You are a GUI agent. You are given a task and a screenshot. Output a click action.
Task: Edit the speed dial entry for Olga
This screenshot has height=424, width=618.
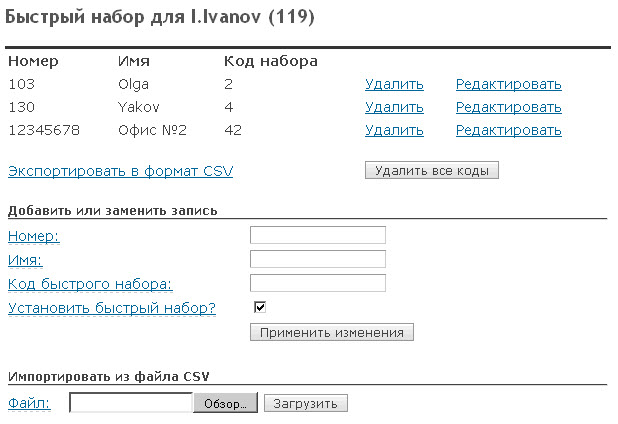tap(508, 84)
